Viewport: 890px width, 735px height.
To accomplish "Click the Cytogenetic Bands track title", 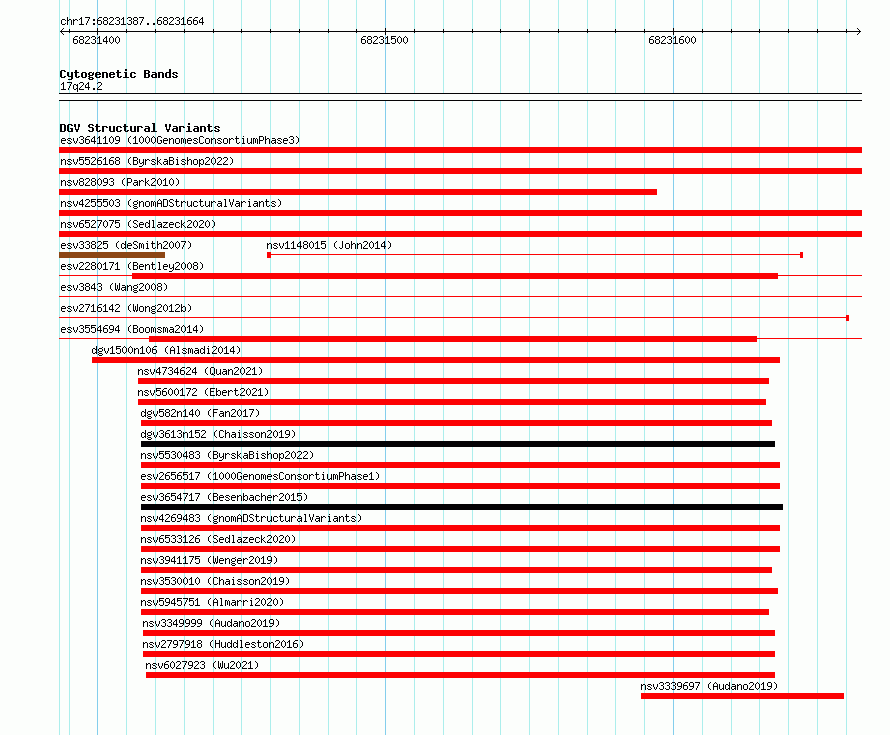I will click(x=119, y=74).
